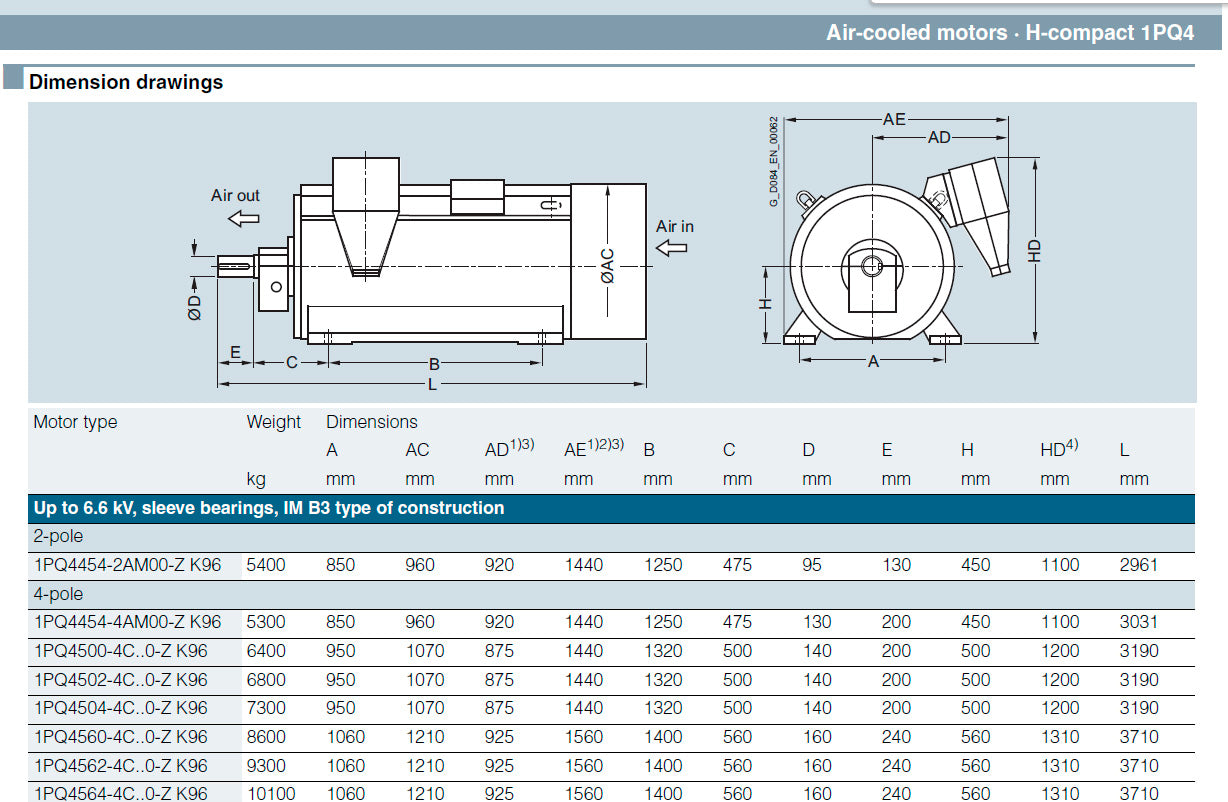
Task: Click the 'Motor type' column header
Action: pos(75,422)
